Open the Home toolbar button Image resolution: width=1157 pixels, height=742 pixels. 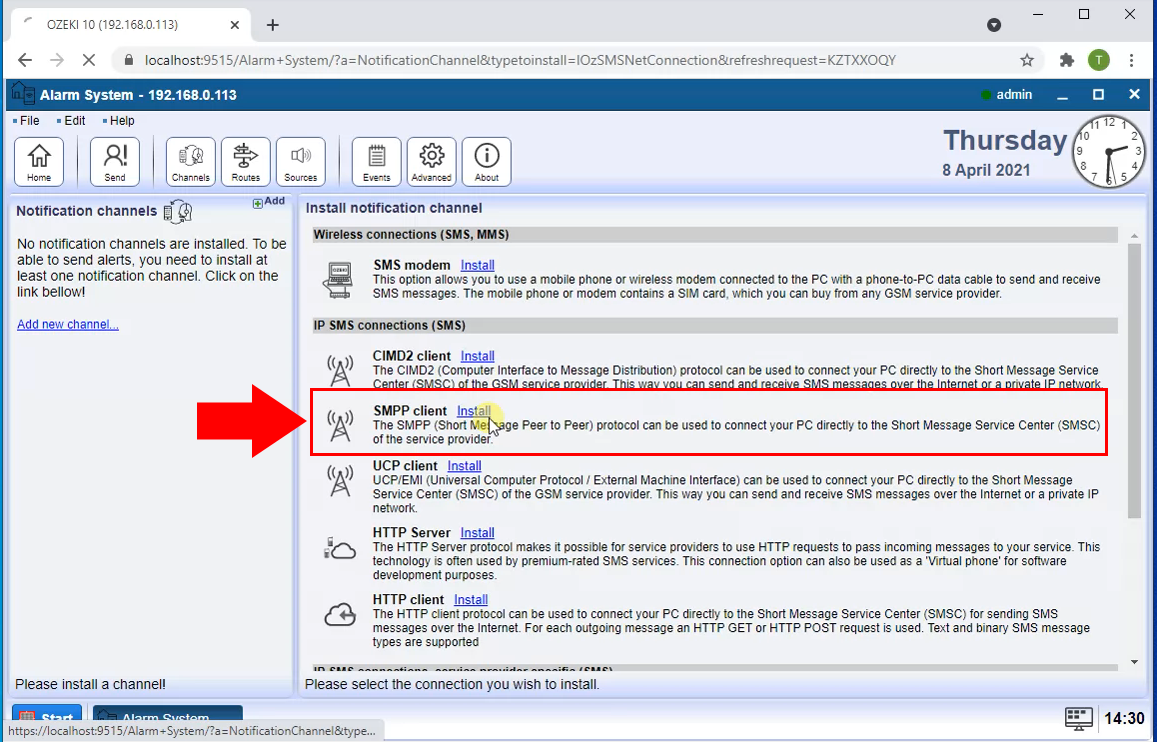coord(39,162)
